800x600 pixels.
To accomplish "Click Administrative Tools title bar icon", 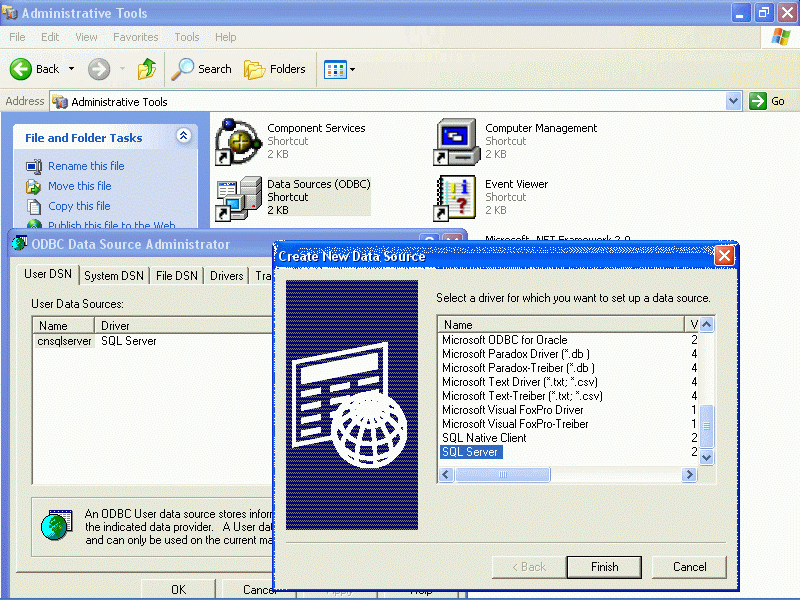I will pyautogui.click(x=10, y=13).
